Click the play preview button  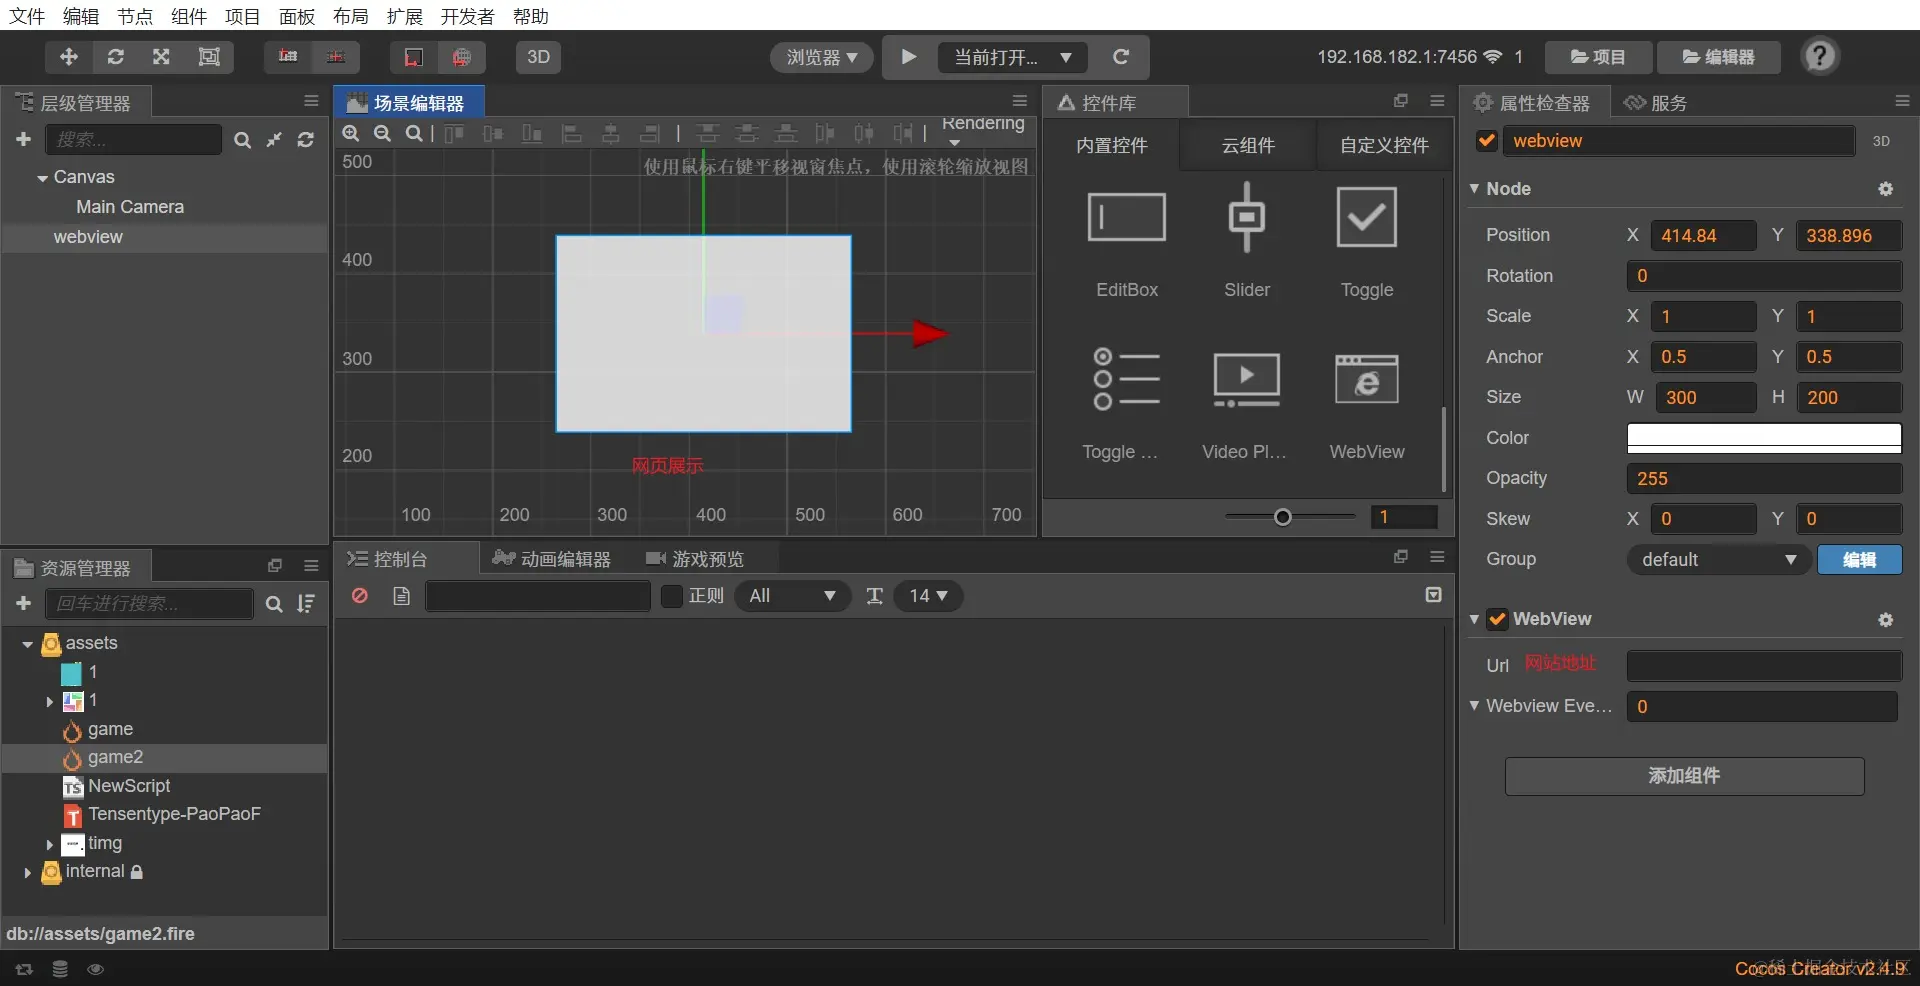tap(908, 57)
